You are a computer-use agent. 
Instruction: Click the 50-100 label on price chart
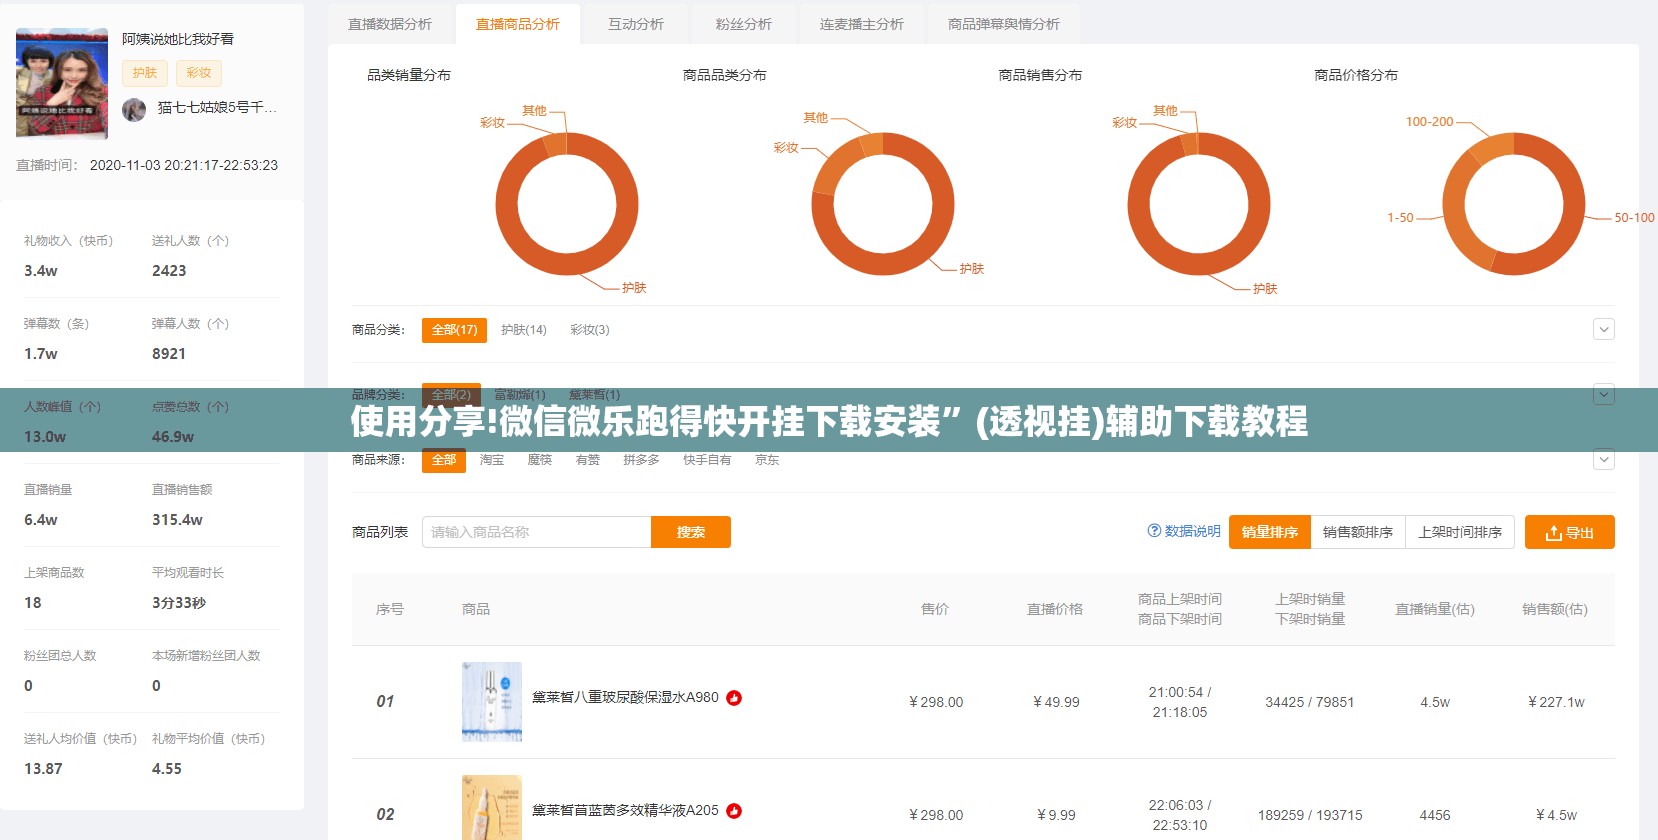pos(1634,217)
